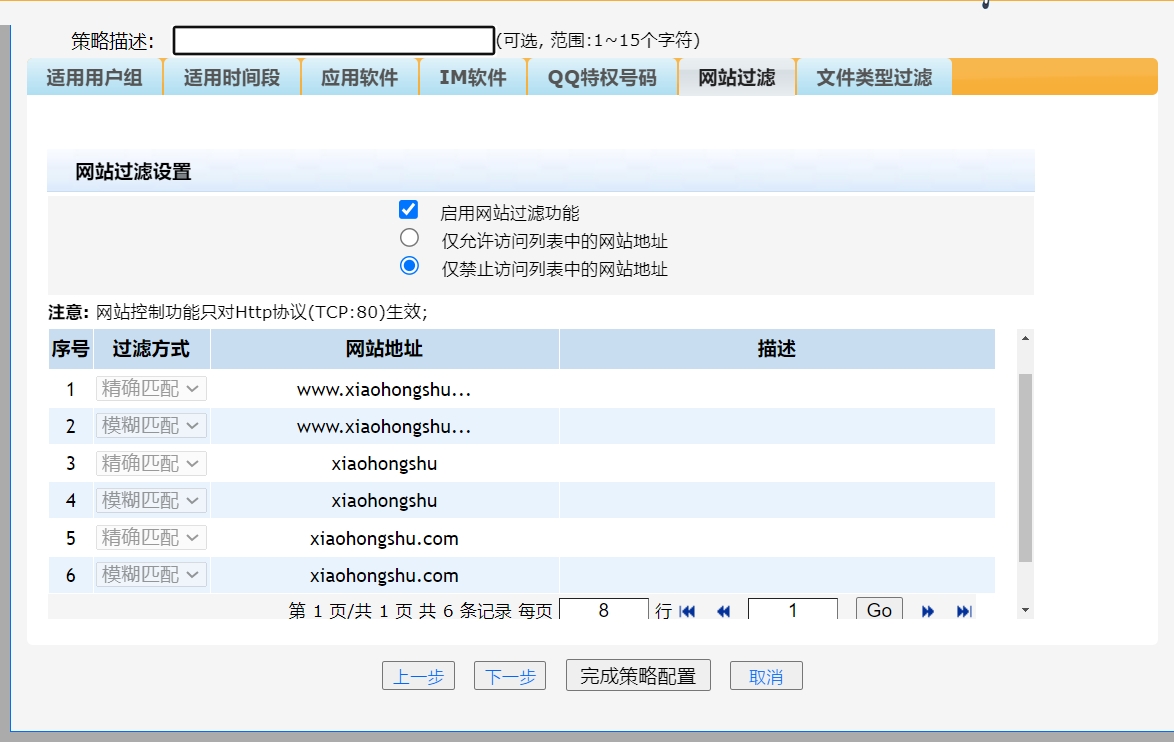
Task: Open filter mode dropdown in row 2
Action: (x=151, y=426)
